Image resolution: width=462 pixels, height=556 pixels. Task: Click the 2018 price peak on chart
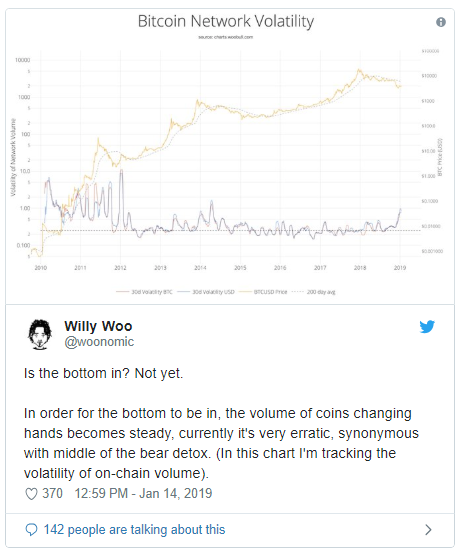click(359, 70)
